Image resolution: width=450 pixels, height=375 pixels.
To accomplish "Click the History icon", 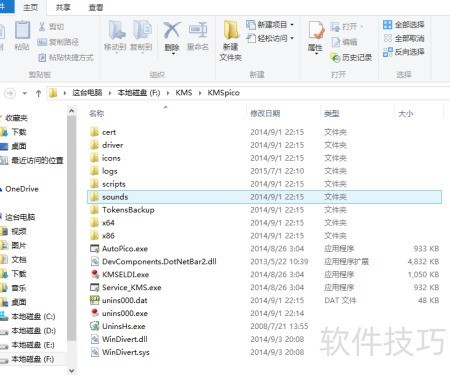I will [335, 57].
